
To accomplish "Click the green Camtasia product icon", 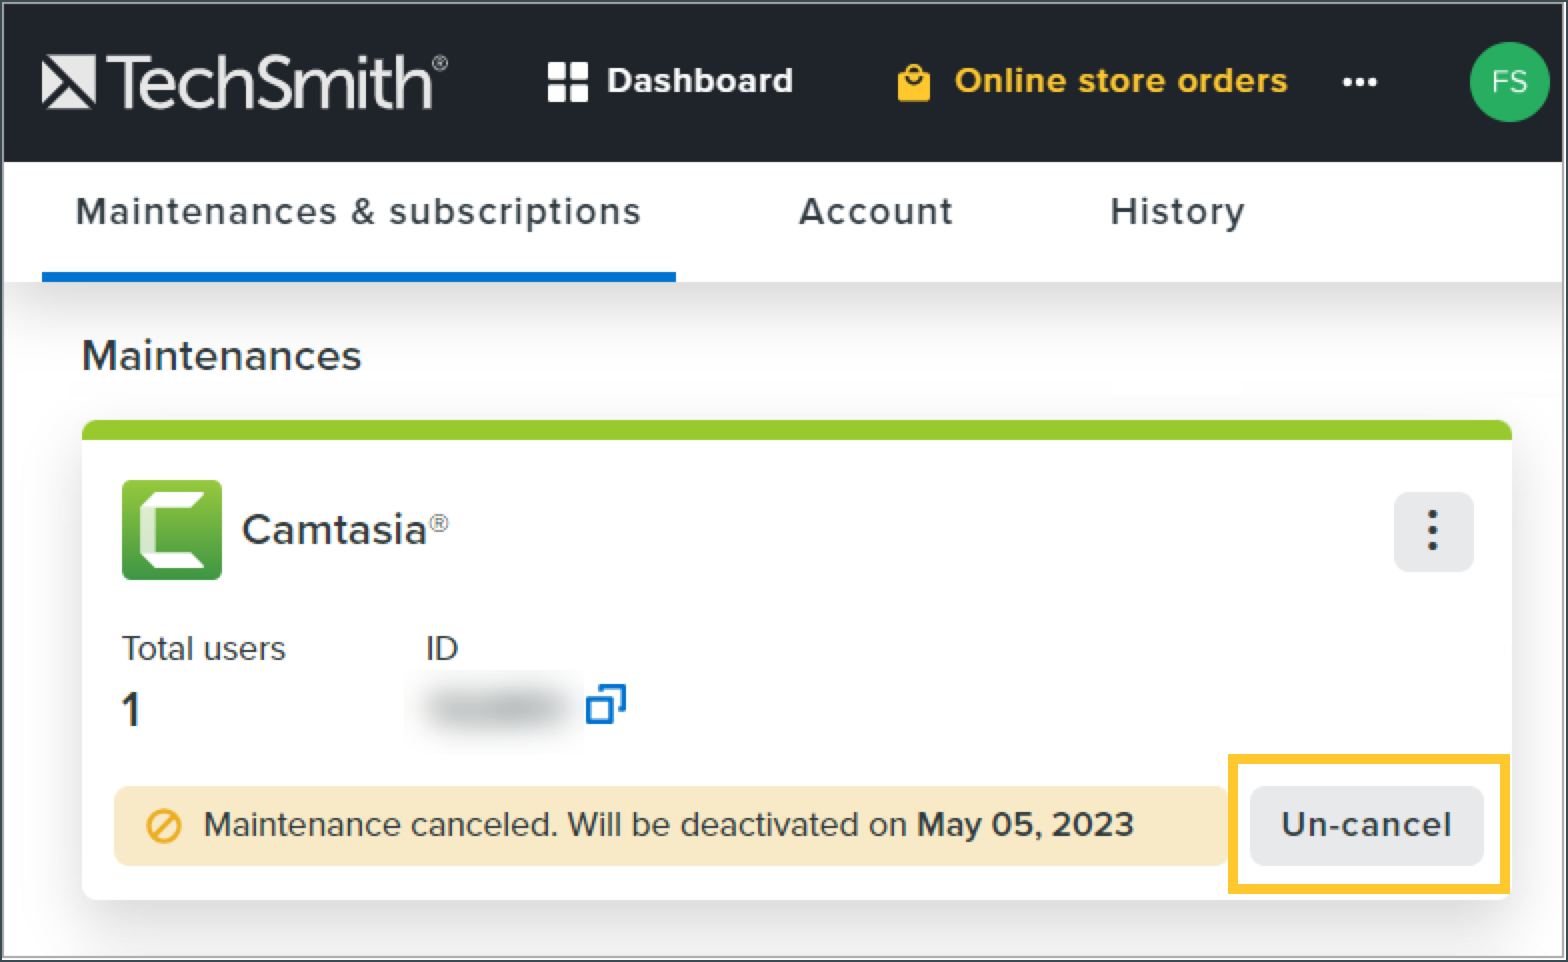I will click(171, 530).
